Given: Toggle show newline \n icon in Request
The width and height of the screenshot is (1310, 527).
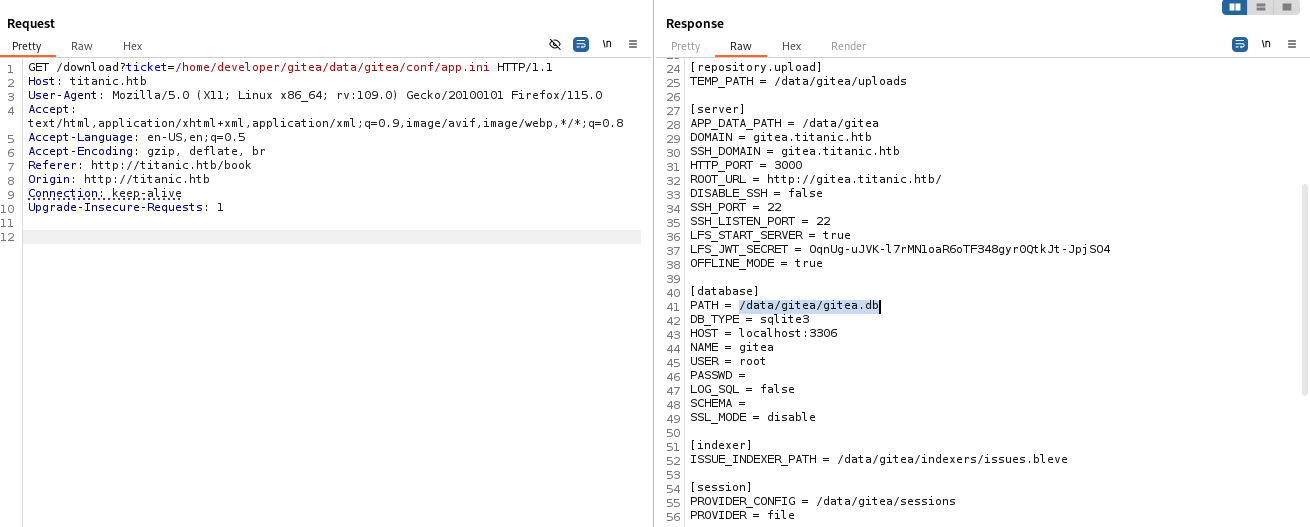Looking at the screenshot, I should (x=607, y=44).
